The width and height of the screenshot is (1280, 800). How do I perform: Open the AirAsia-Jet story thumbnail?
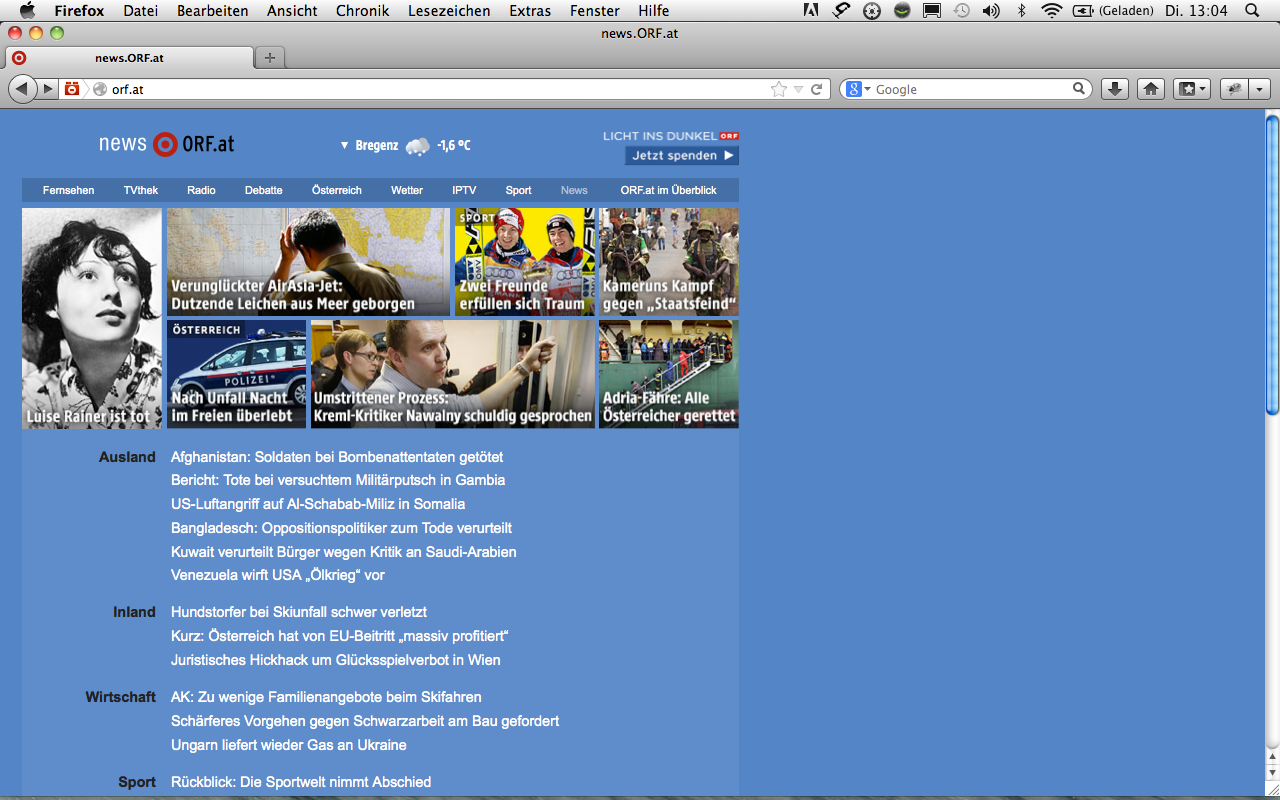click(308, 262)
